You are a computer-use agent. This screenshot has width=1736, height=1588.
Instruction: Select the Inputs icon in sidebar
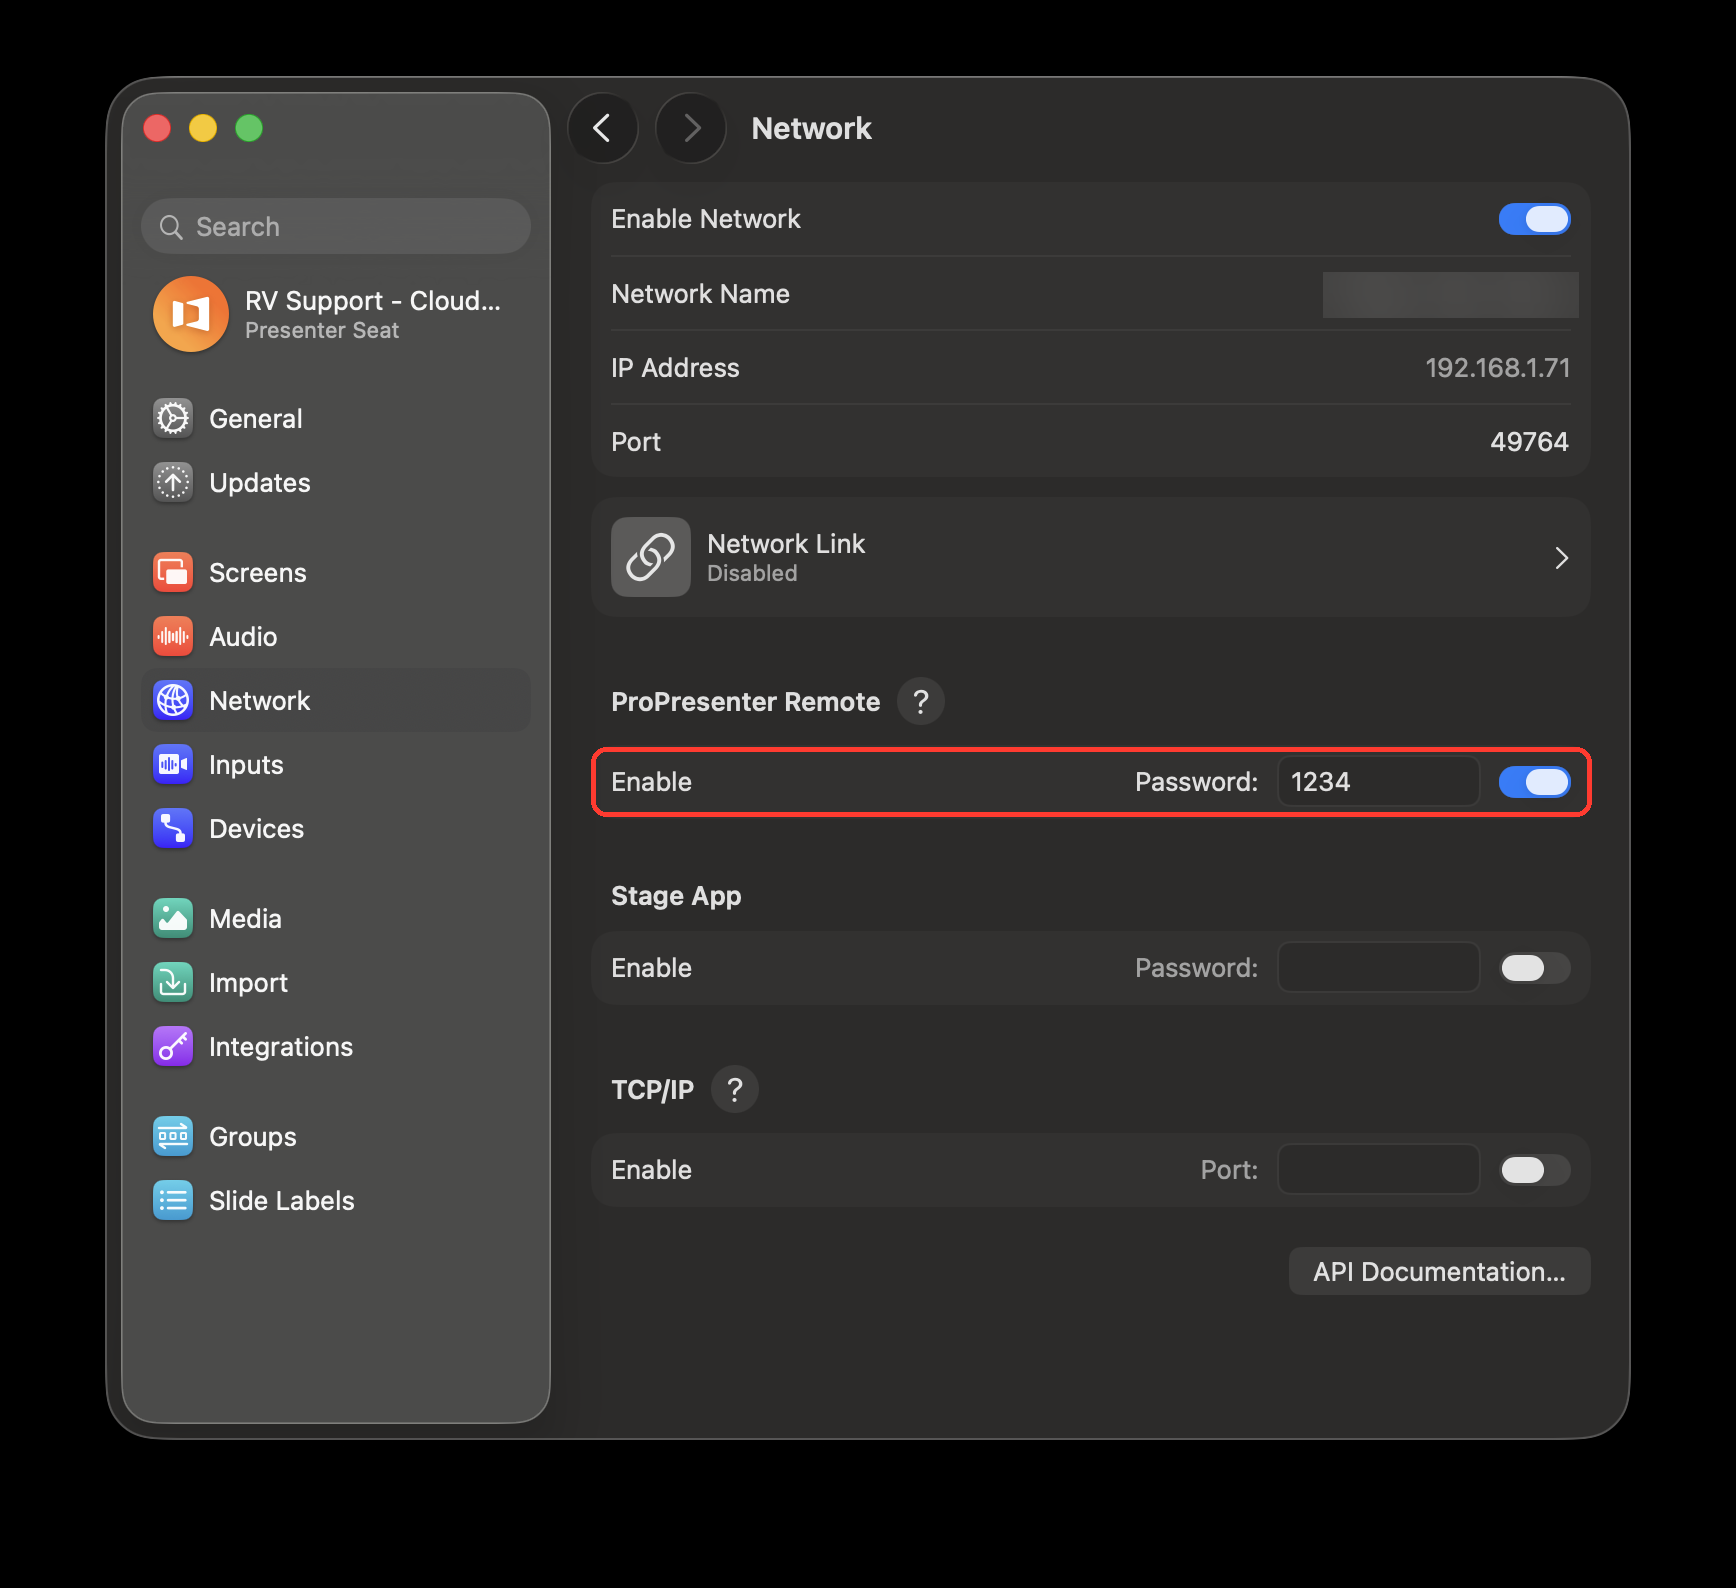point(173,764)
